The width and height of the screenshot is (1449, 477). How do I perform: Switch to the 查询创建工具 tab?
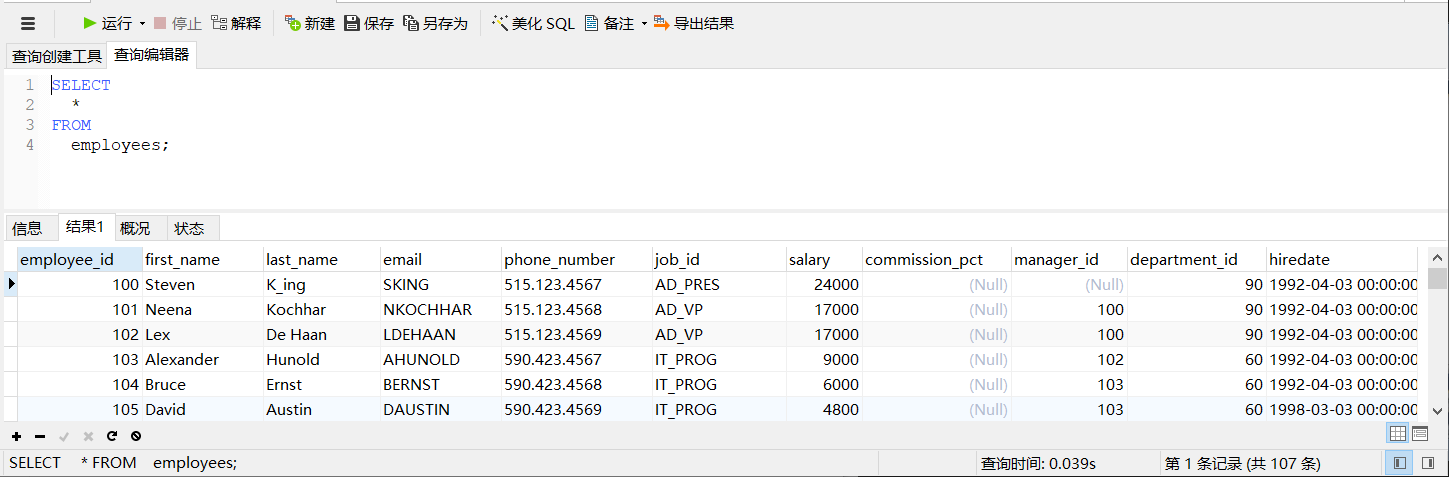coord(56,56)
